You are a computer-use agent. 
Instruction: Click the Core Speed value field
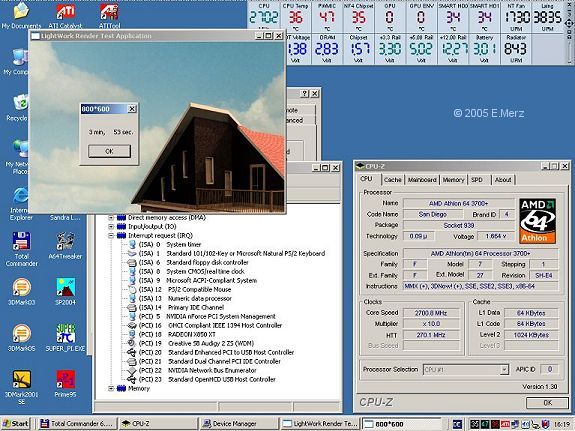click(431, 313)
